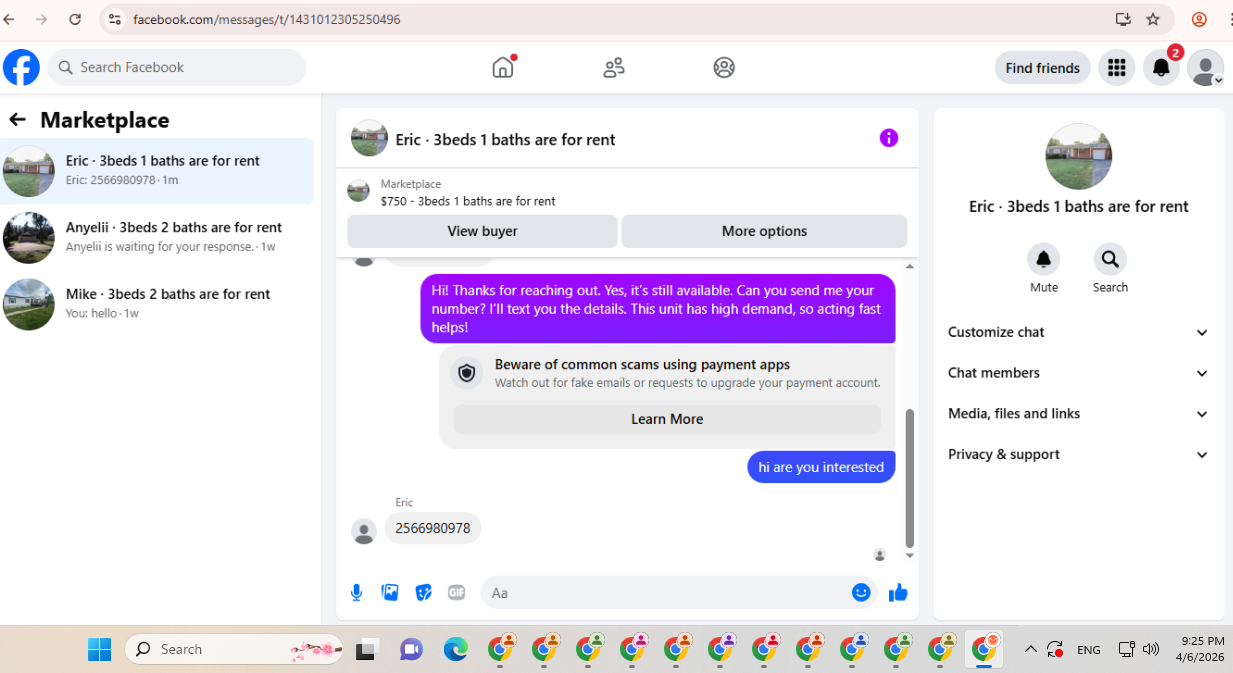Screen dimensions: 1233x673
Task: Click the browser address bar URL
Action: (x=267, y=19)
